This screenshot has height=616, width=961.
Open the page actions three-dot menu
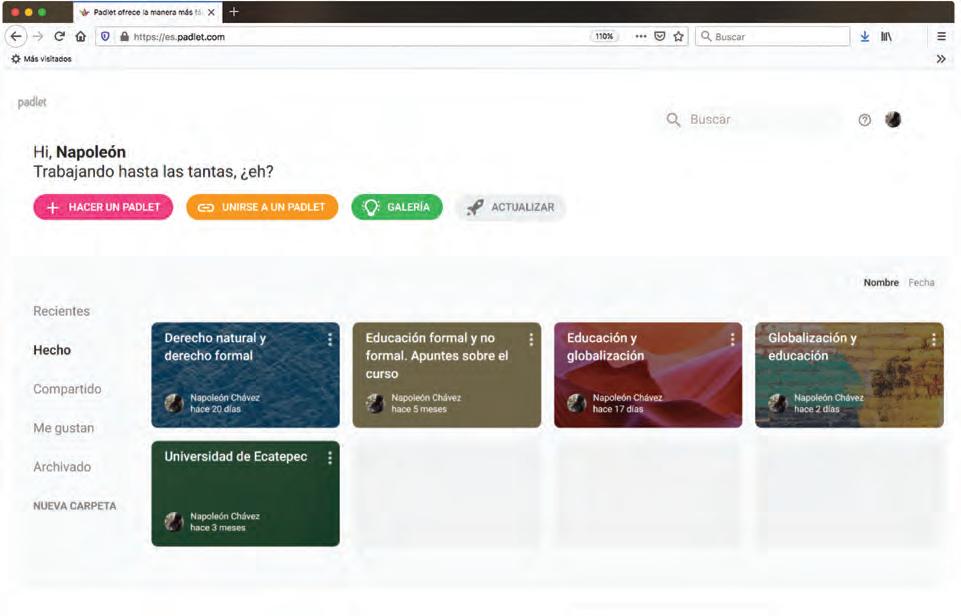coord(641,36)
